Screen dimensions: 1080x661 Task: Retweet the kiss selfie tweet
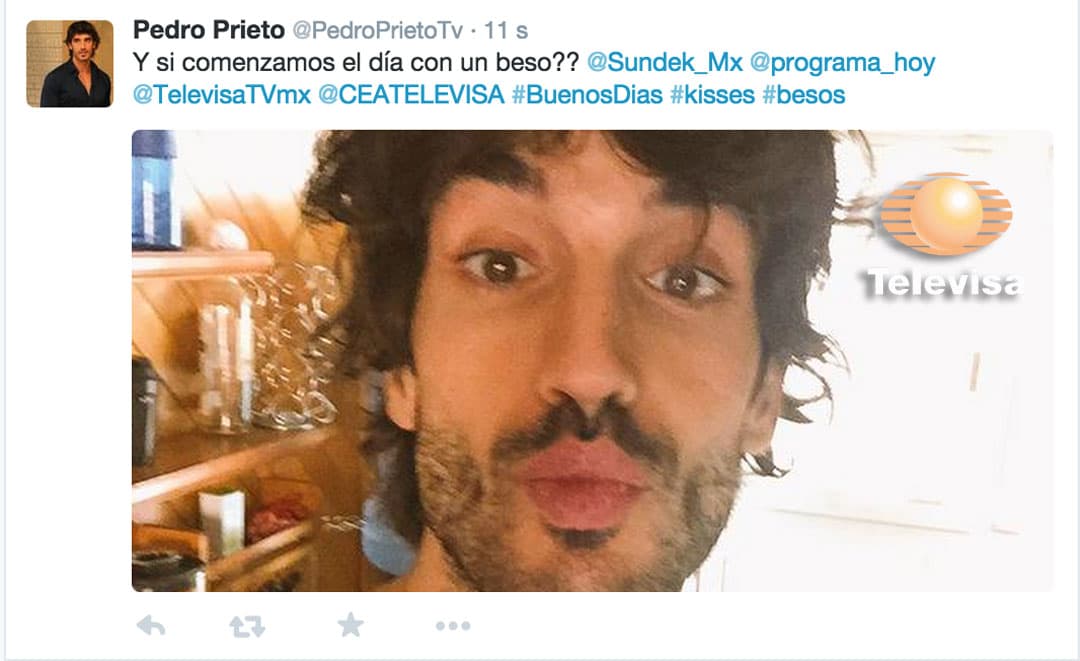(247, 627)
